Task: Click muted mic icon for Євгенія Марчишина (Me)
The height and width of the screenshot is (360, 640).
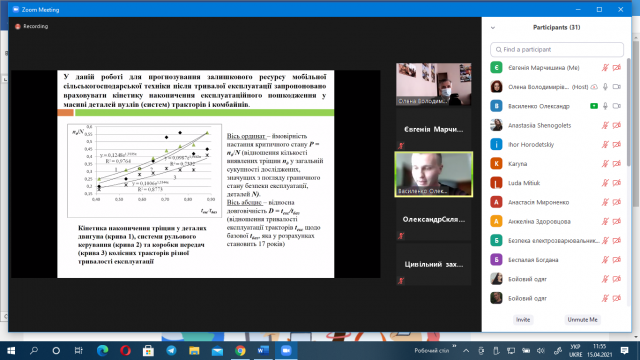Action: (605, 68)
